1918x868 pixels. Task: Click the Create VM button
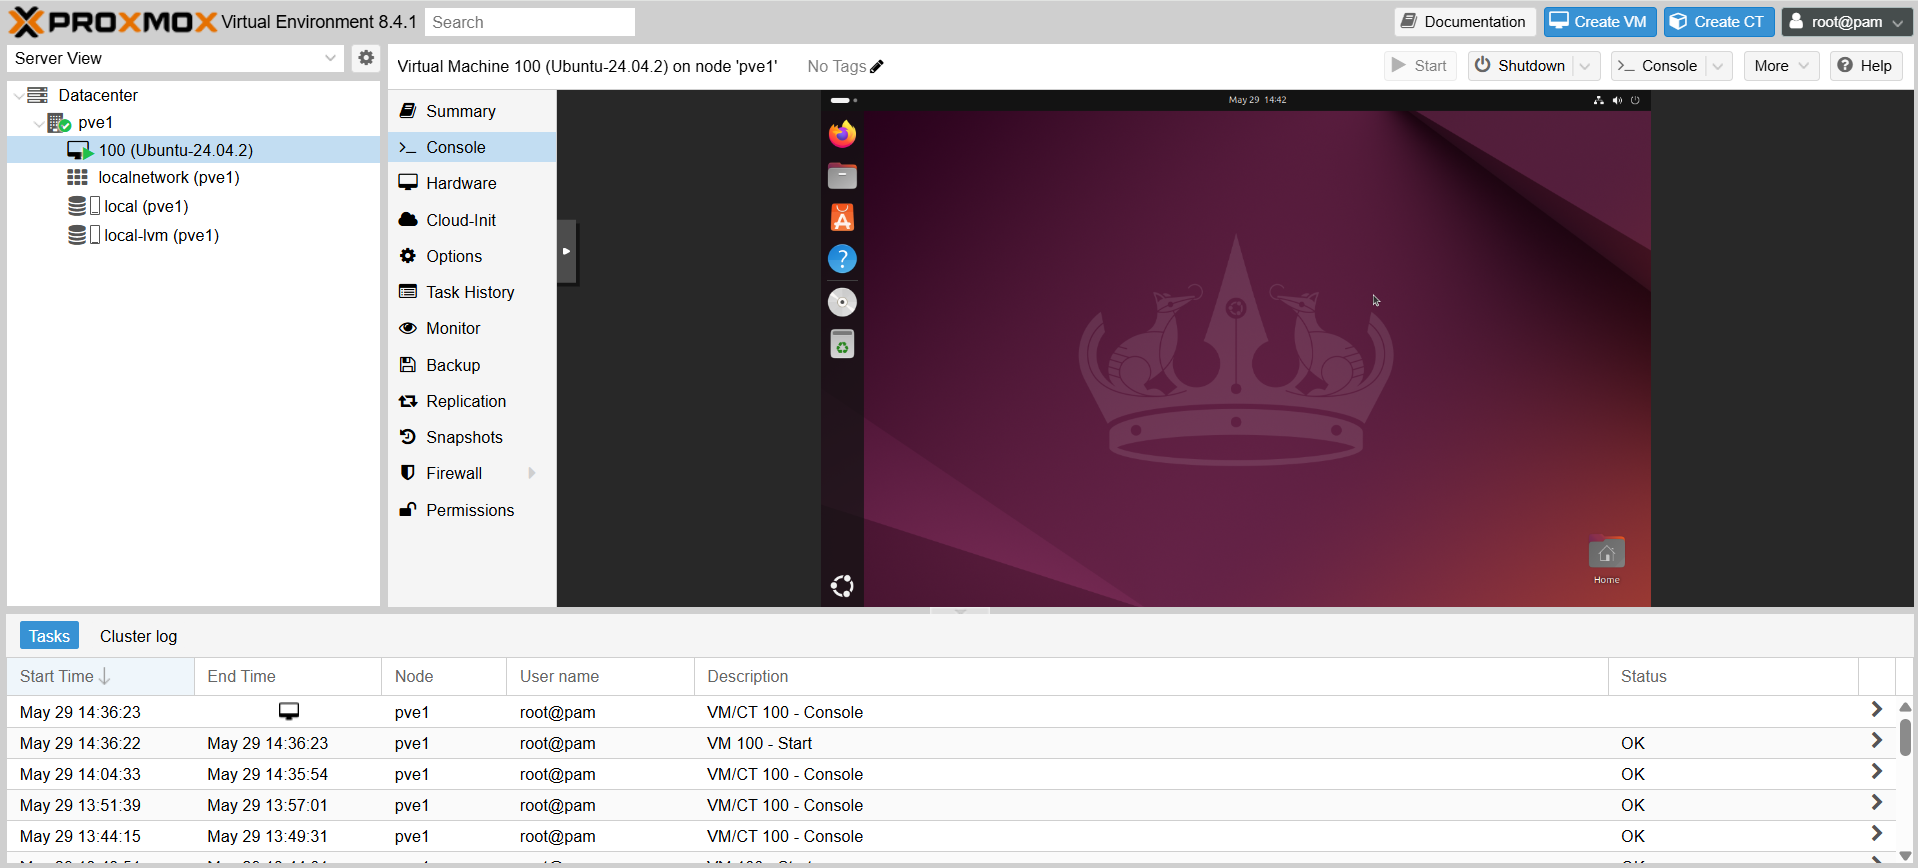click(x=1599, y=22)
